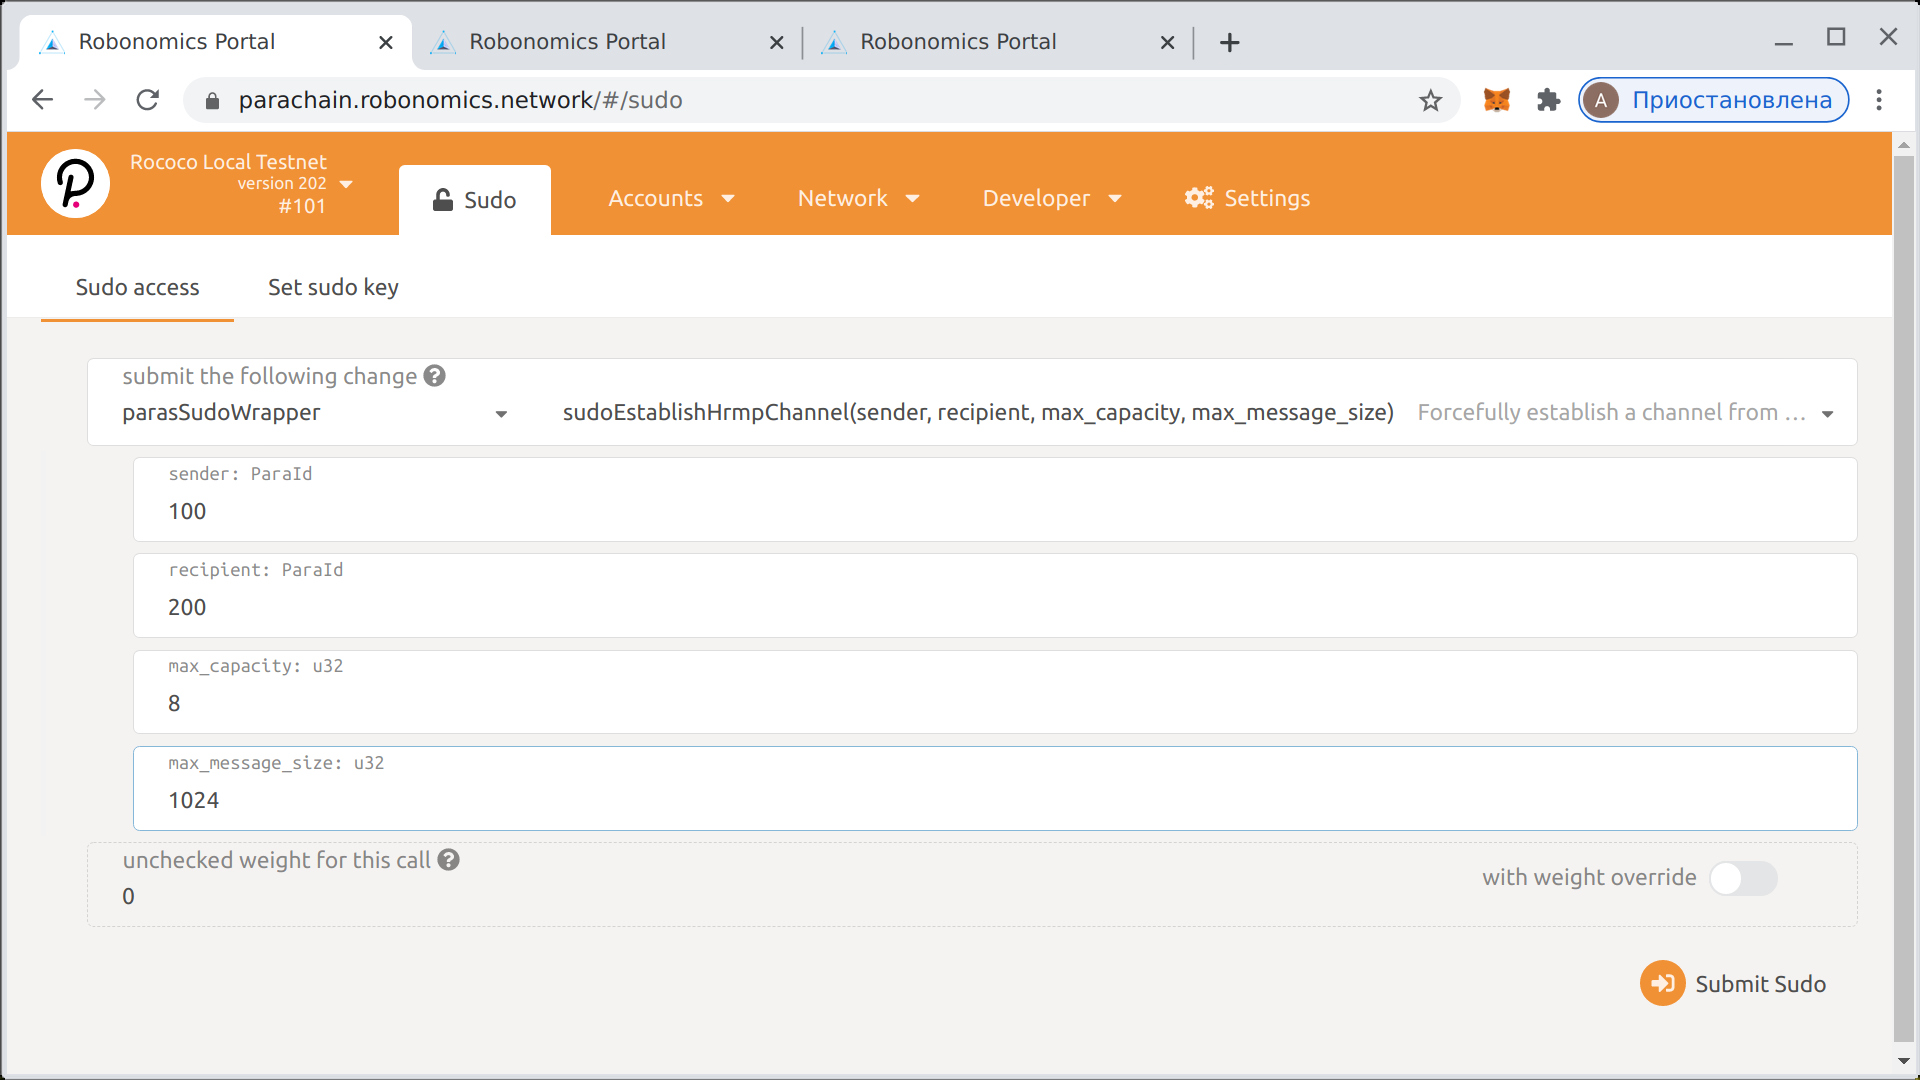This screenshot has height=1080, width=1920.
Task: Expand the Accounts menu
Action: pos(671,198)
